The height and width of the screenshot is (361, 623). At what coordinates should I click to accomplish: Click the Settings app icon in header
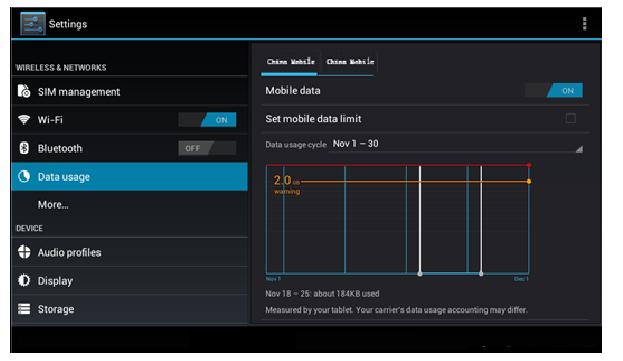[x=33, y=24]
